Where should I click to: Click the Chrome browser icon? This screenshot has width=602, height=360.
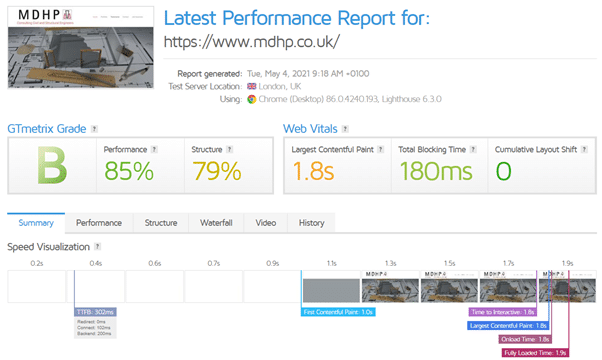coord(251,99)
